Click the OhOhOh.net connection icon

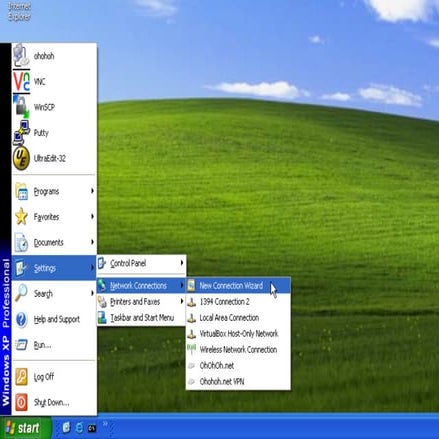click(191, 366)
